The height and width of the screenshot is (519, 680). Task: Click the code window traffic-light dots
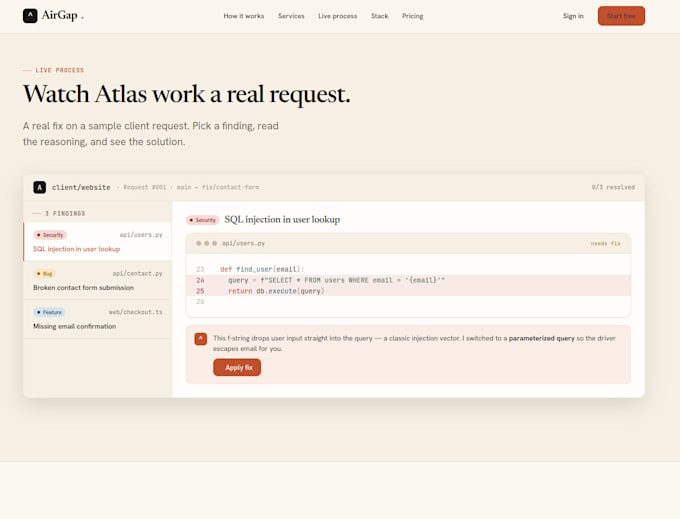[206, 243]
